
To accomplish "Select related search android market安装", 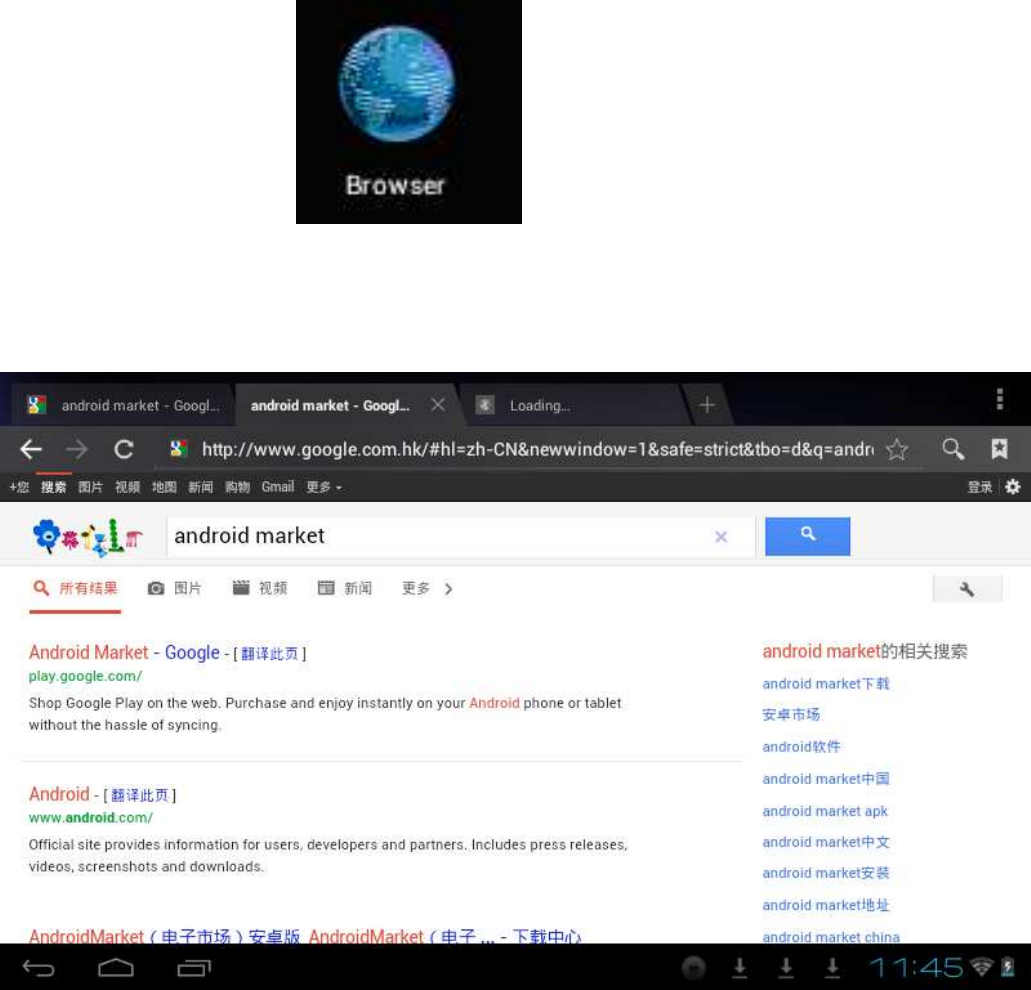I will pyautogui.click(x=826, y=873).
